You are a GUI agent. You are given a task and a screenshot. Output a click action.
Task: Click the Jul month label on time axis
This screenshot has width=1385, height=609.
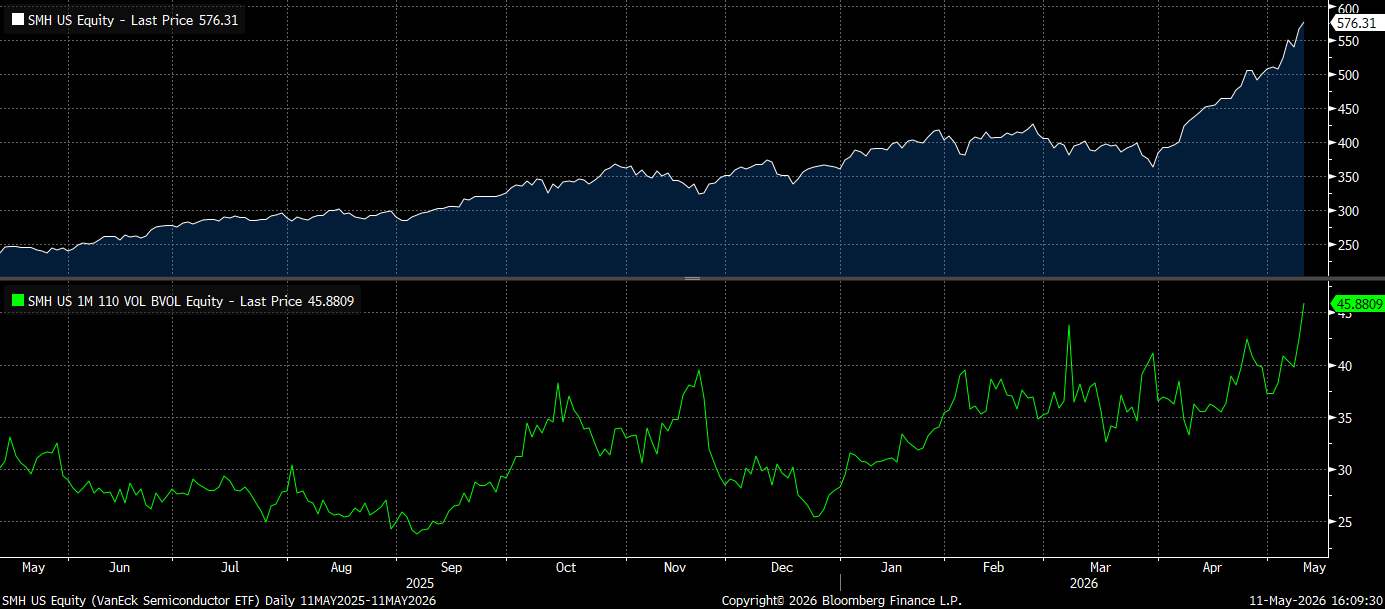point(230,567)
